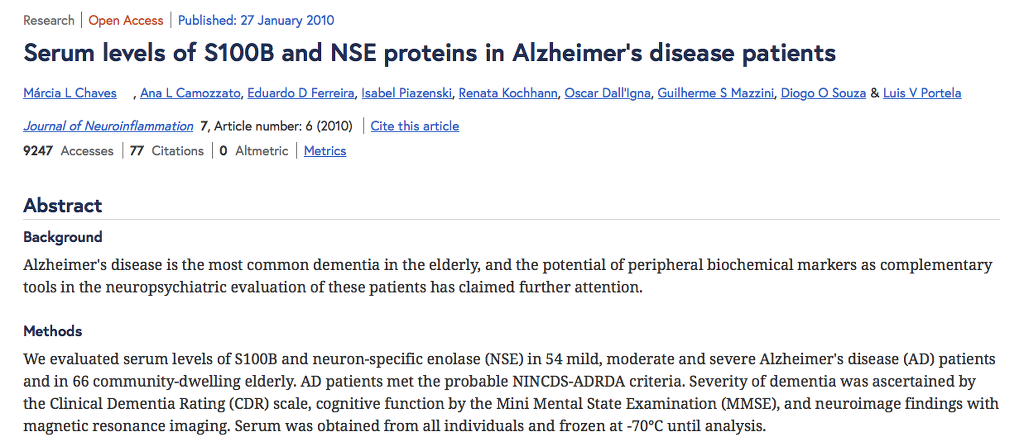The width and height of the screenshot is (1024, 437).
Task: Click the Background subheading
Action: coord(62,237)
